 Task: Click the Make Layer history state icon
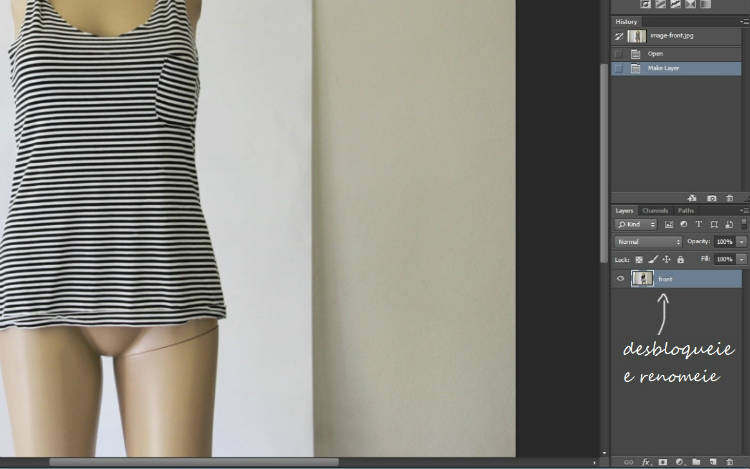coord(635,68)
